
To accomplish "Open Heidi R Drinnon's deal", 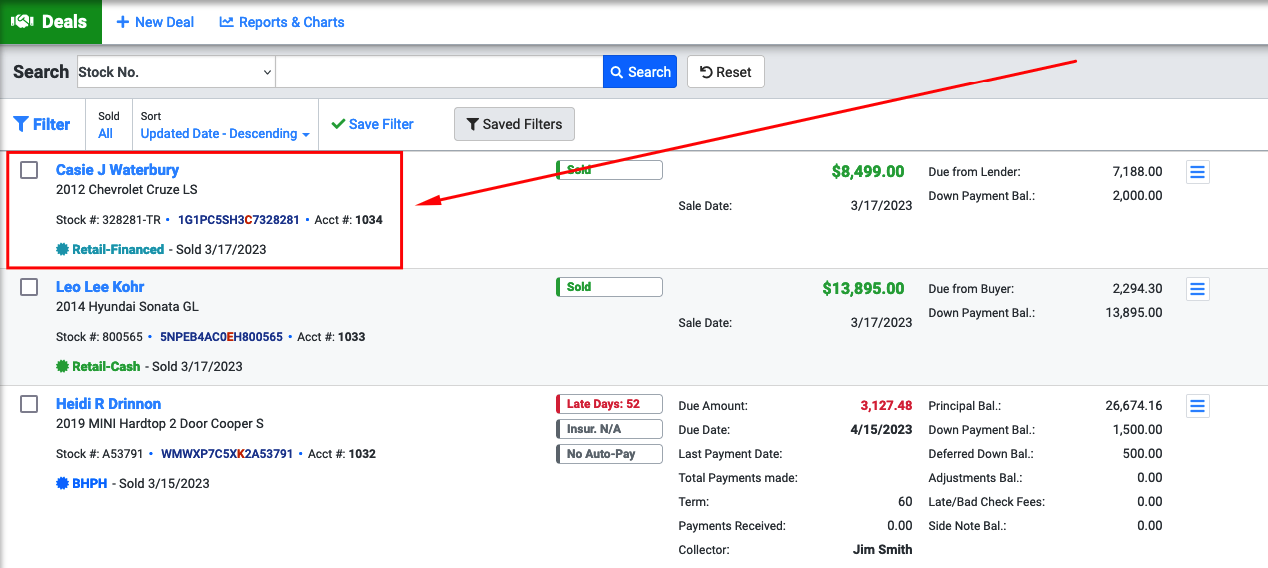I will 108,404.
